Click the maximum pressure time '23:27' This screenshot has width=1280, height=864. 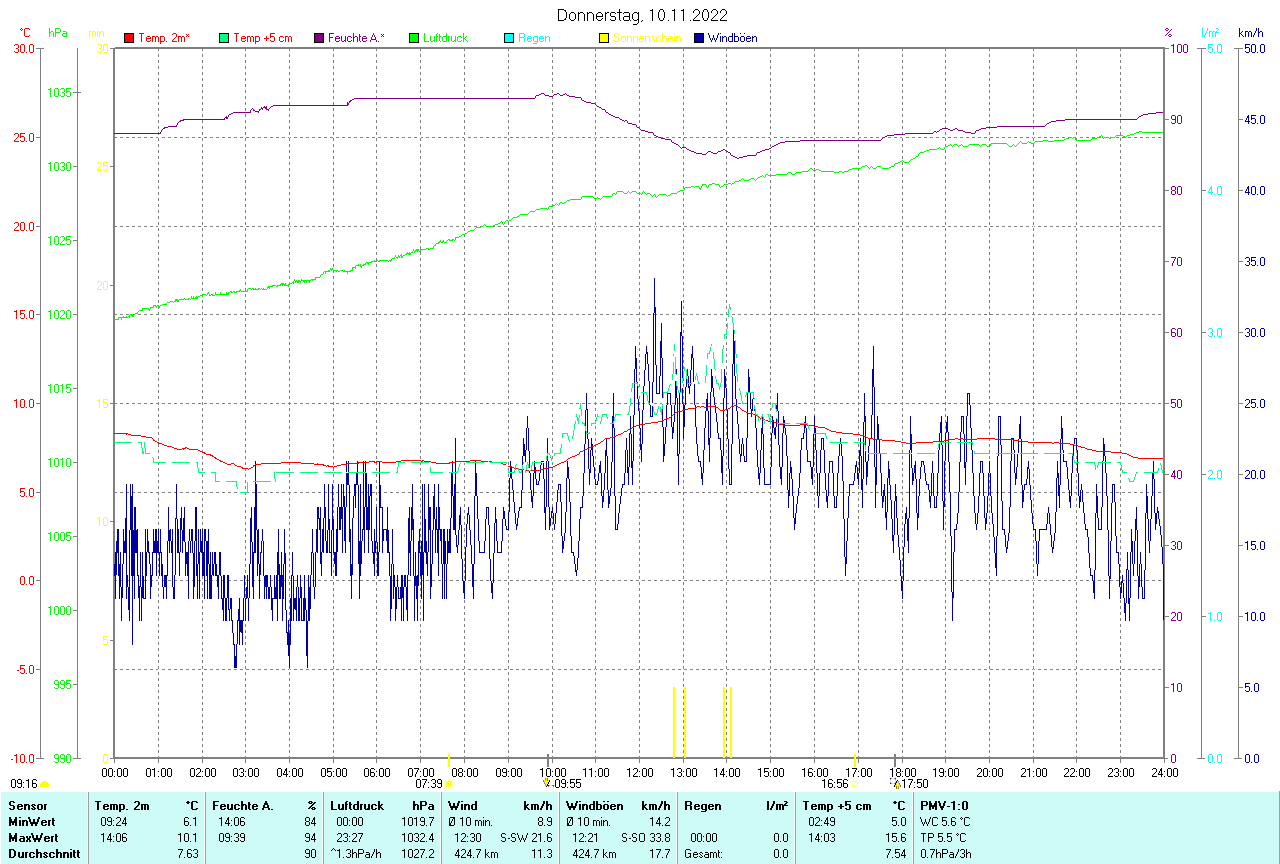tap(350, 838)
